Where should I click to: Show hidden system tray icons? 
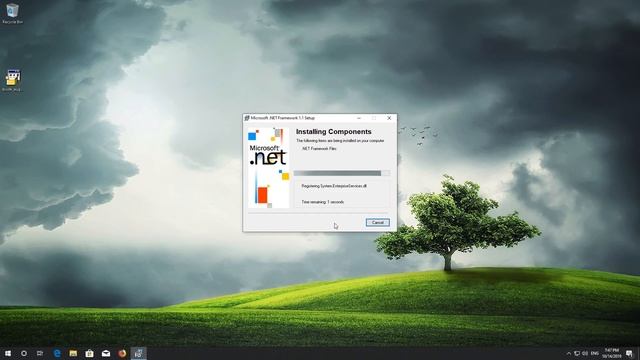(569, 353)
